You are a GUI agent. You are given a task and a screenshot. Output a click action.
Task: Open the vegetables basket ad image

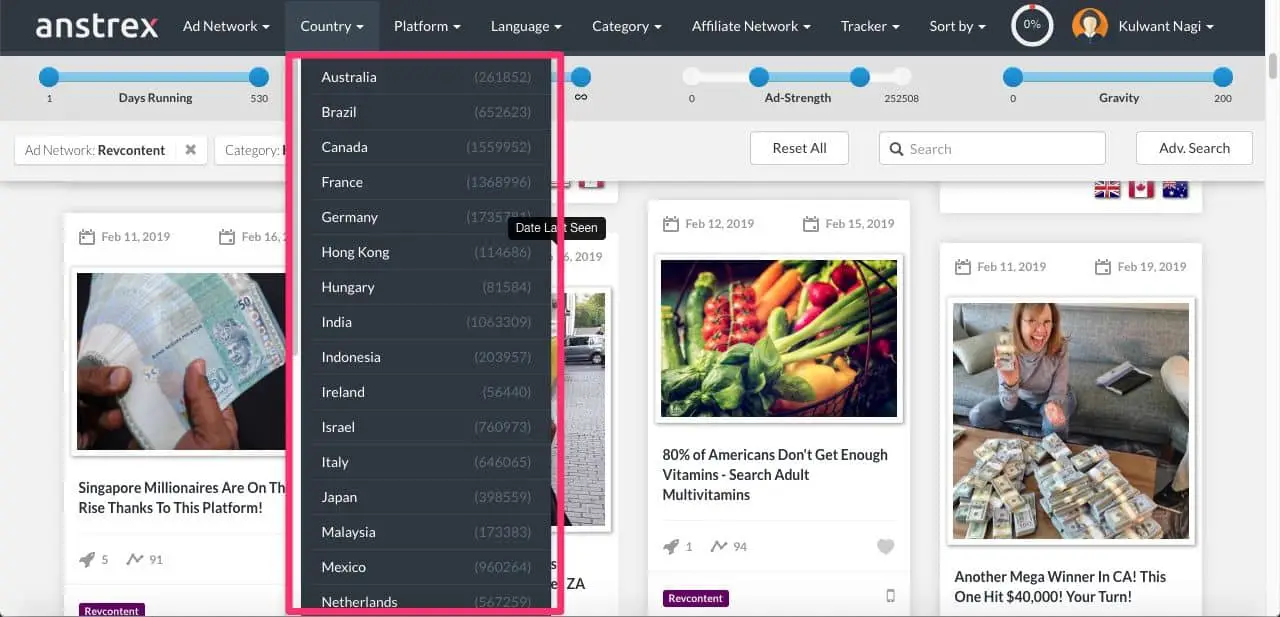(779, 338)
